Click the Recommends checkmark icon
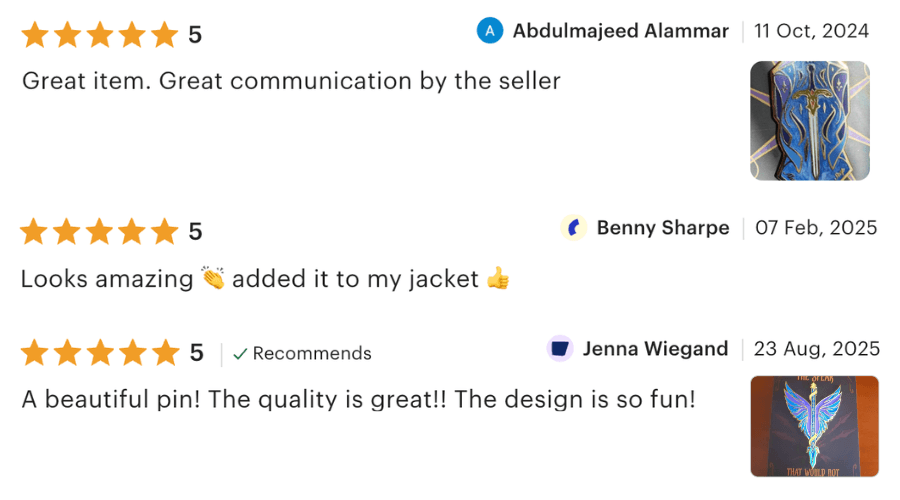The height and width of the screenshot is (500, 900). tap(240, 354)
